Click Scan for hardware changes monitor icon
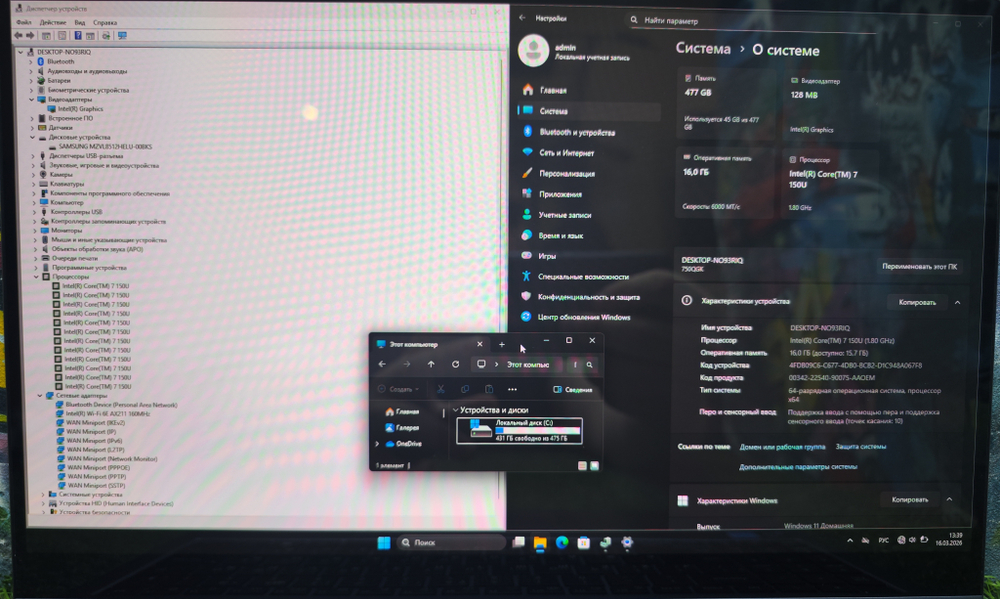 tap(122, 36)
